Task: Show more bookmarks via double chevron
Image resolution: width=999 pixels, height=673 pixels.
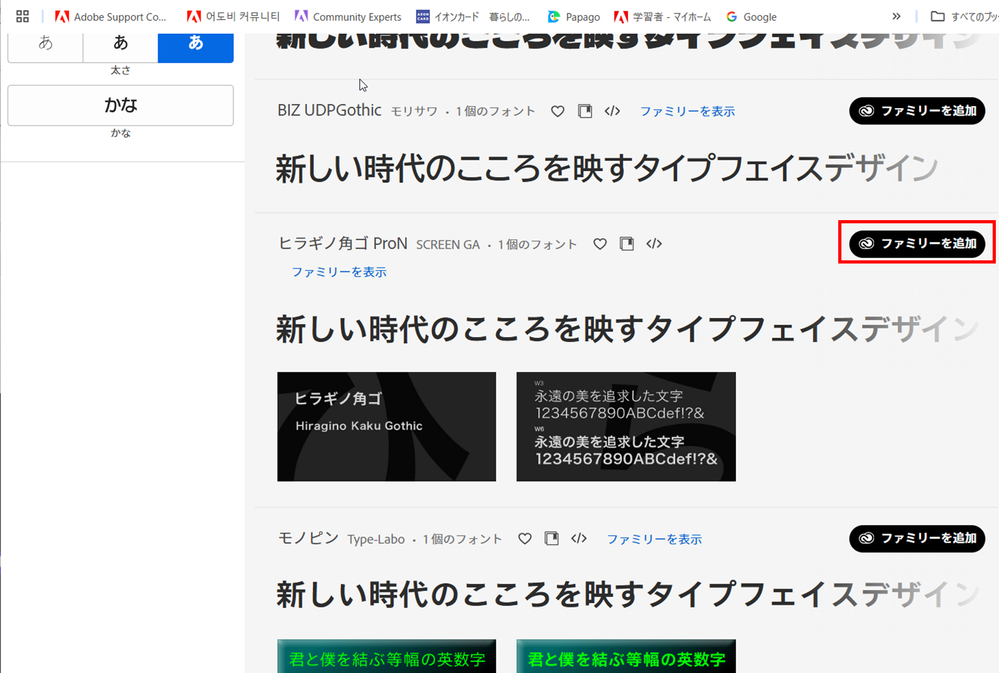Action: click(x=896, y=17)
